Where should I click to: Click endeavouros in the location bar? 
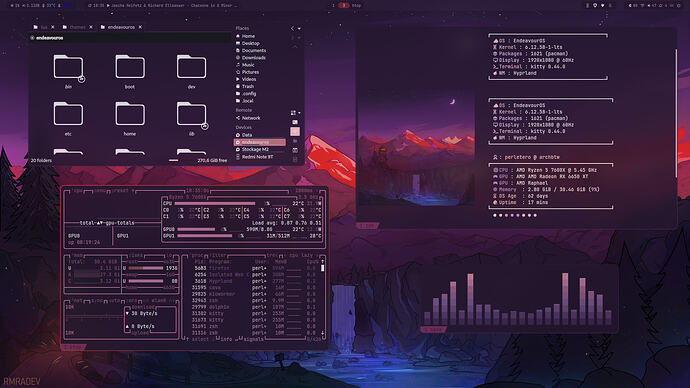[x=49, y=38]
